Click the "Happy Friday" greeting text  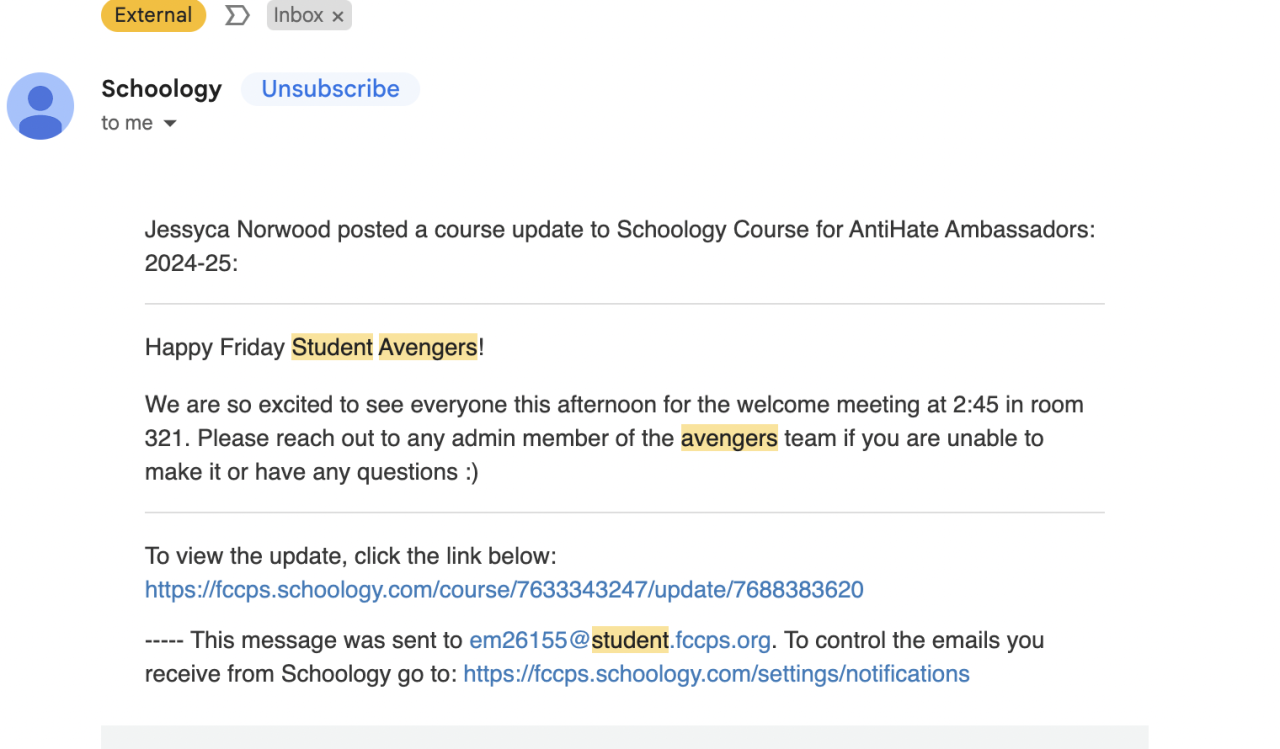coord(215,348)
